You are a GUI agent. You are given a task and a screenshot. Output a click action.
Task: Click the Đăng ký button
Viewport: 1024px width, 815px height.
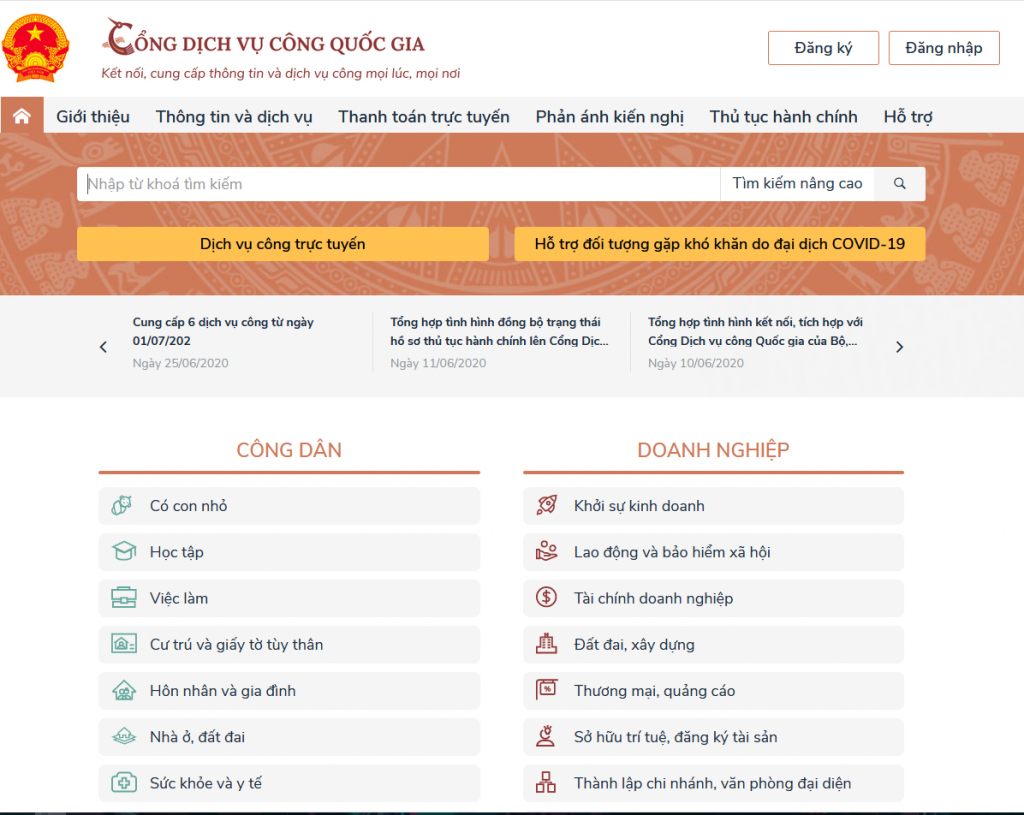tap(823, 48)
